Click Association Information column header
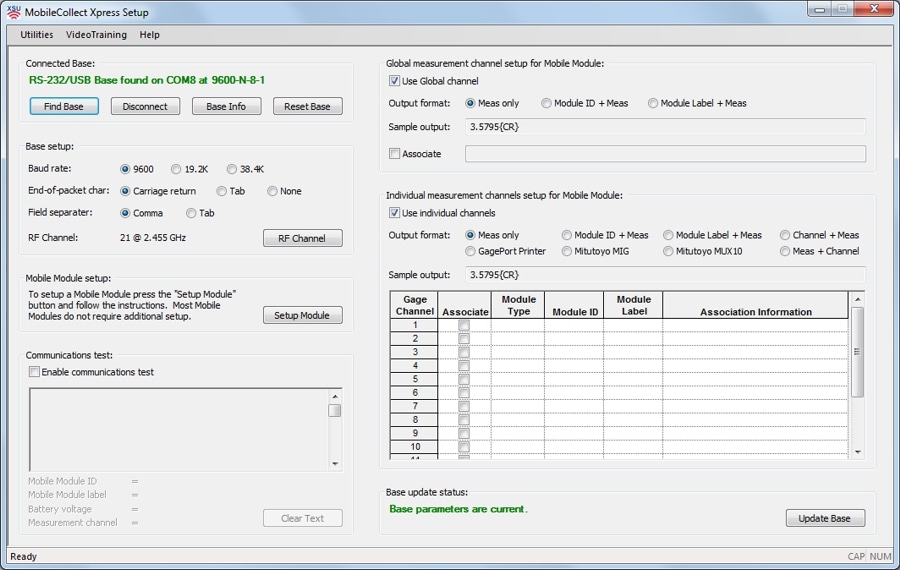Viewport: 900px width, 570px height. pos(755,305)
